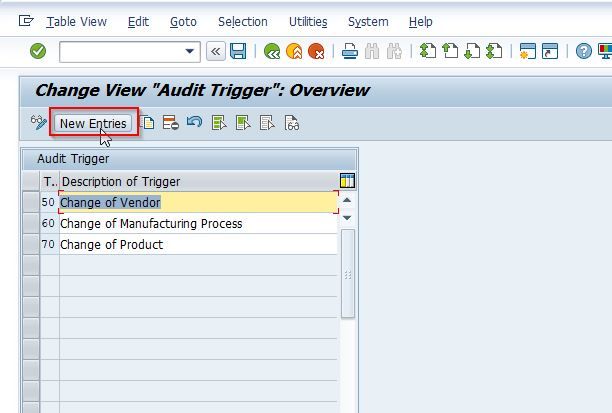Click the New Entries button

[93, 123]
